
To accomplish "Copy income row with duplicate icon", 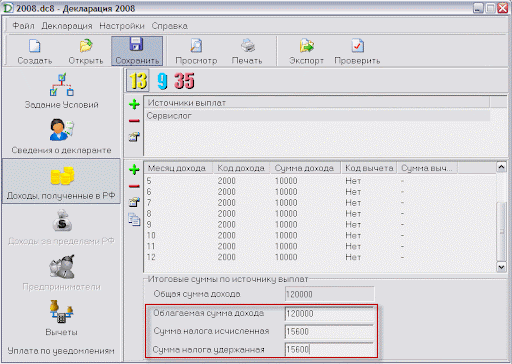I will pos(134,219).
